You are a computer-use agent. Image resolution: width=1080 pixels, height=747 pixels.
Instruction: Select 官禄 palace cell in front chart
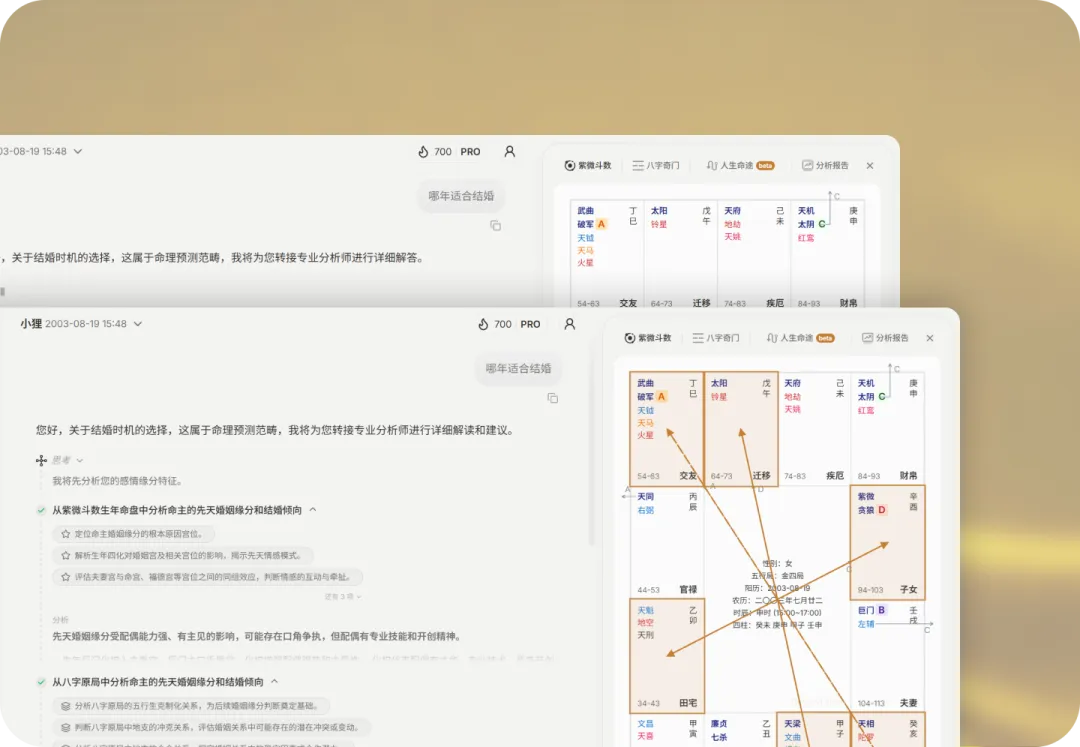(x=667, y=543)
